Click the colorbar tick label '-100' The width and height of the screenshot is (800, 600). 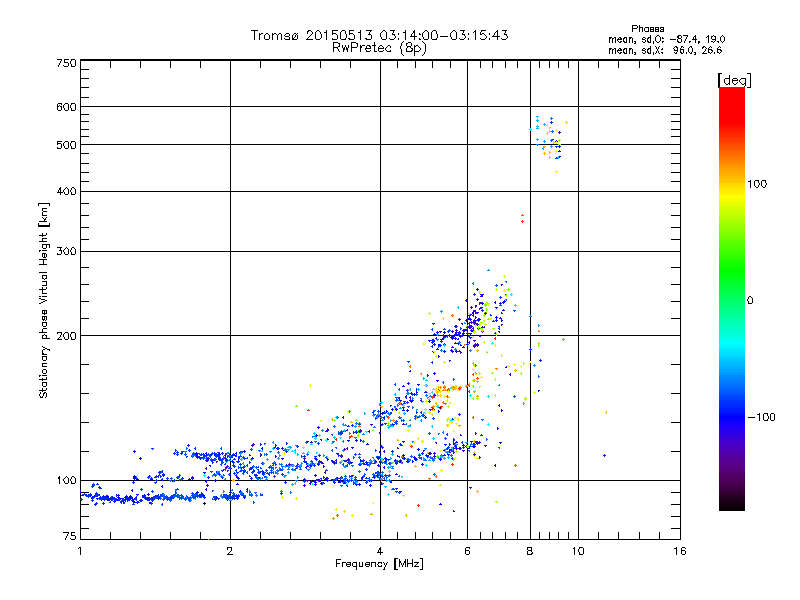coord(761,417)
